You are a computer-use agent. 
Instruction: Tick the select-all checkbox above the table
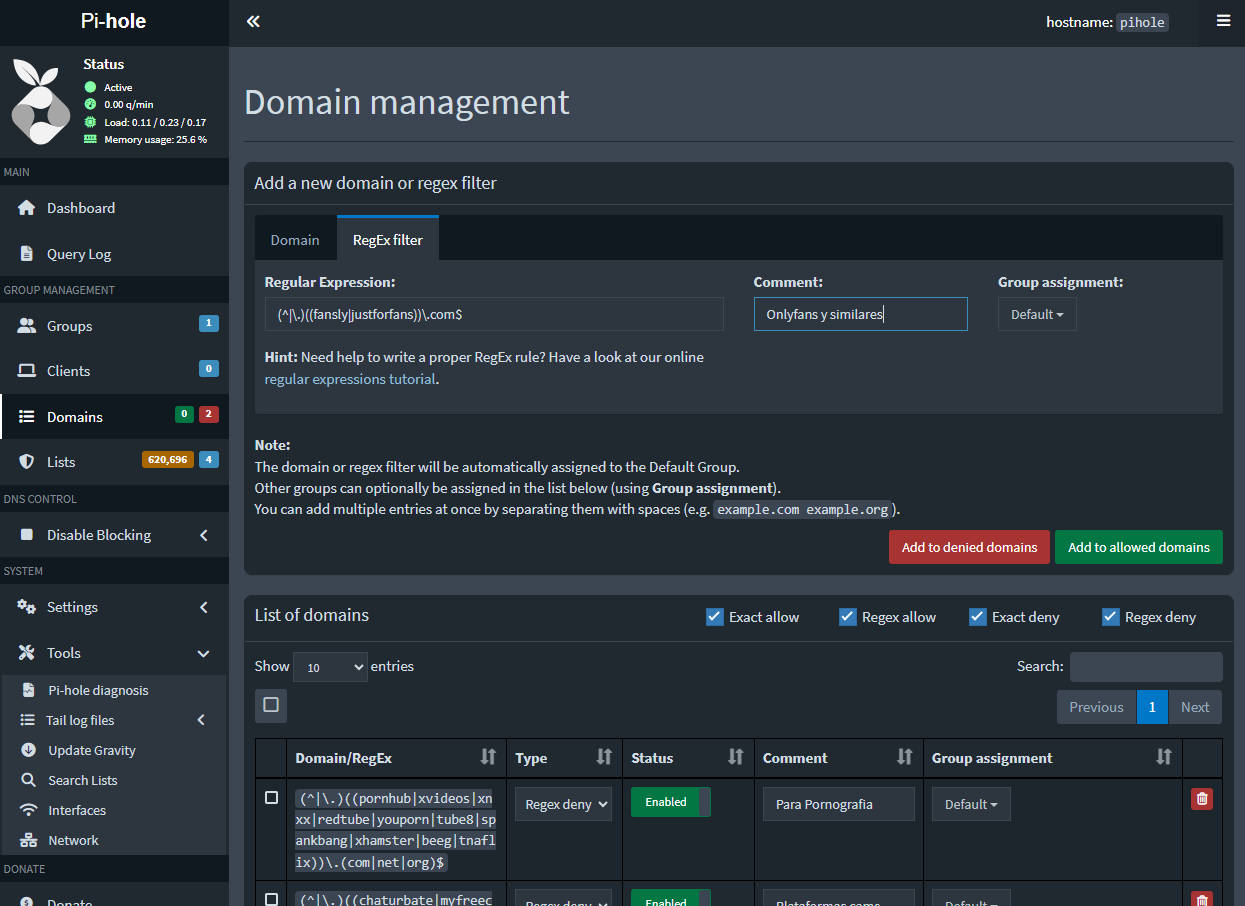pyautogui.click(x=271, y=705)
